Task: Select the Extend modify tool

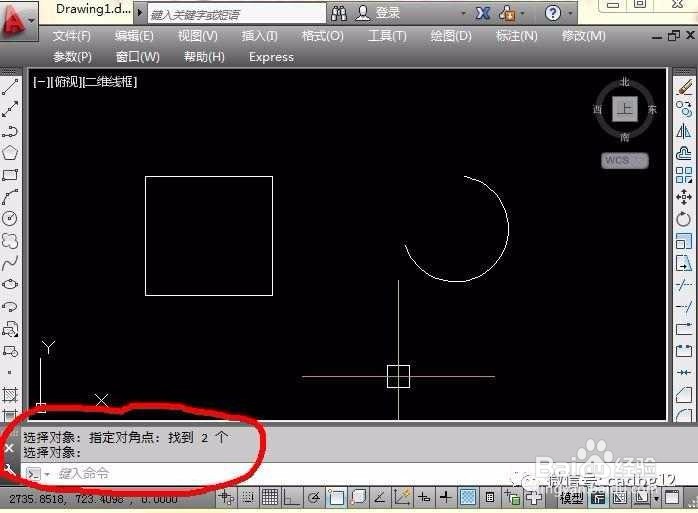Action: 684,306
